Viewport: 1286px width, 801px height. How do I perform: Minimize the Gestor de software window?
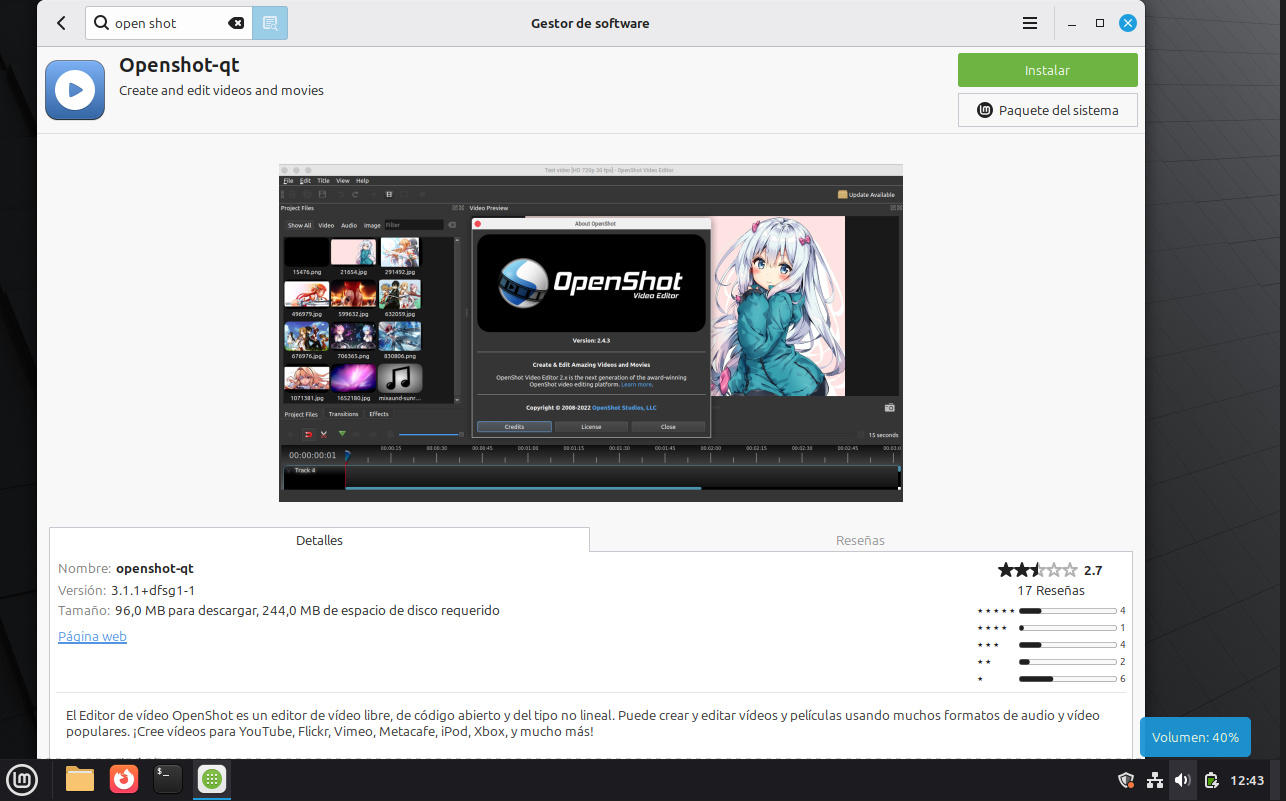(x=1071, y=23)
